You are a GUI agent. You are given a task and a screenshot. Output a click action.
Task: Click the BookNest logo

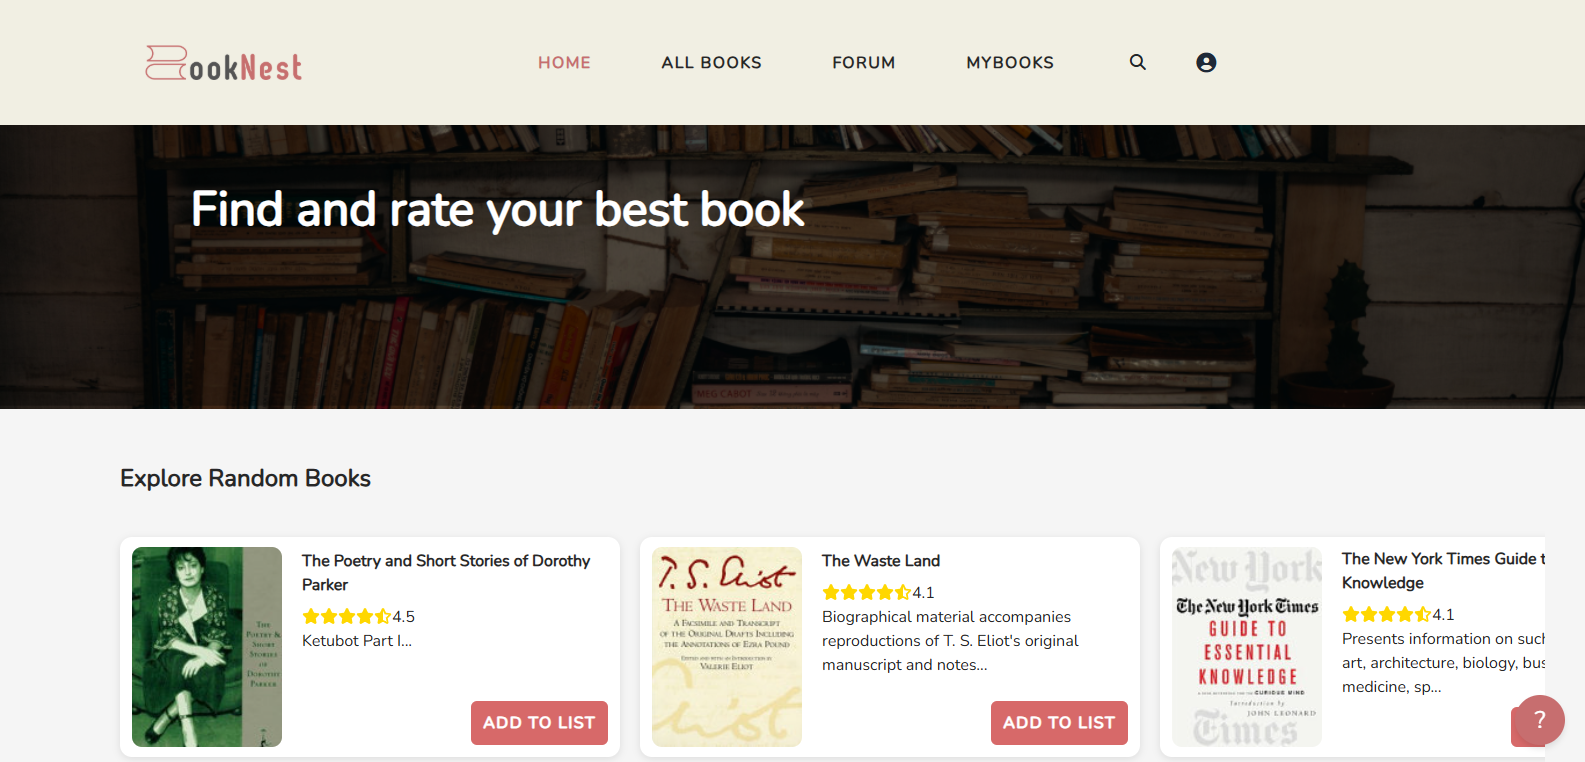tap(224, 64)
